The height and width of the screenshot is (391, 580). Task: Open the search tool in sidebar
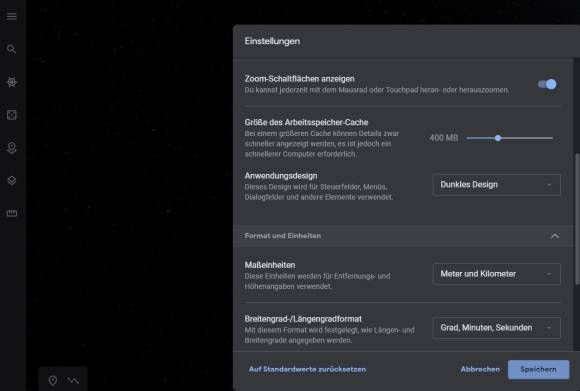11,49
